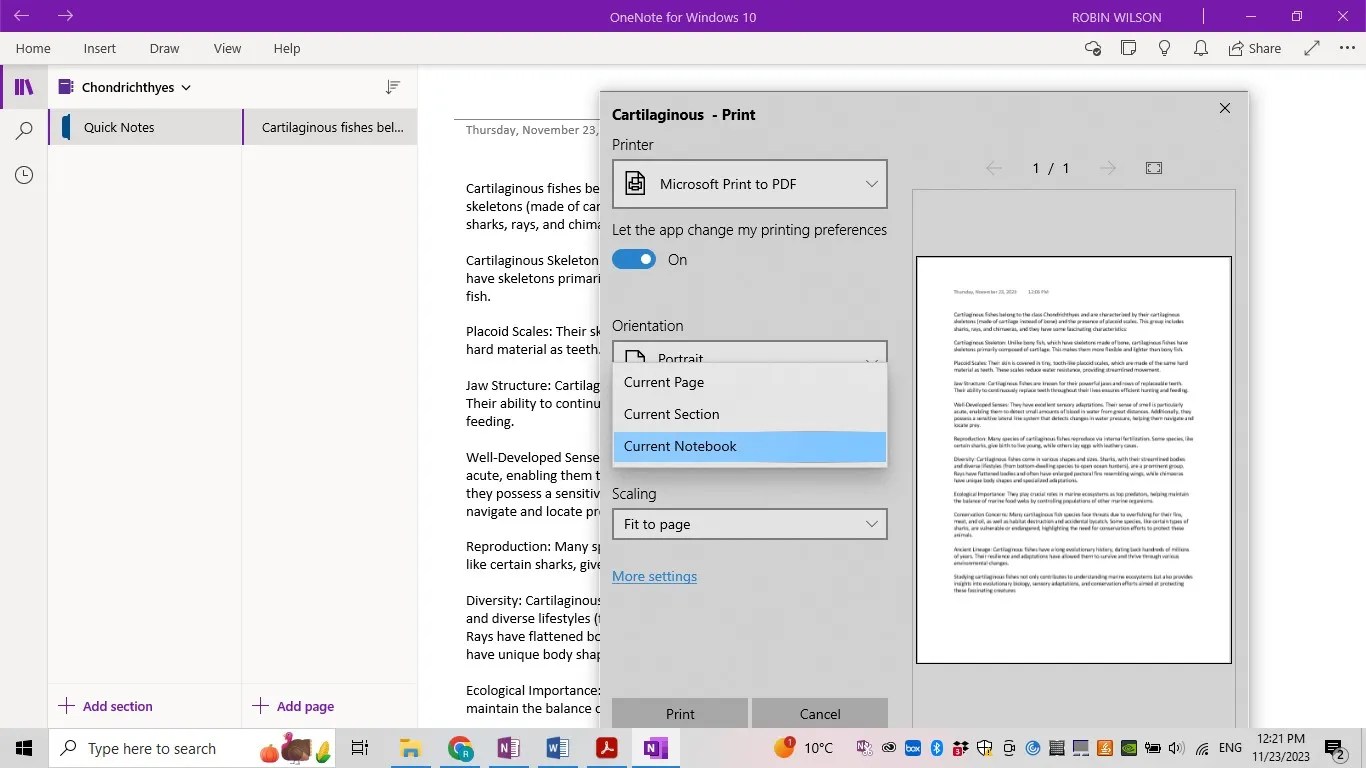Open notifications via the bell icon
The height and width of the screenshot is (768, 1366).
click(x=1200, y=48)
